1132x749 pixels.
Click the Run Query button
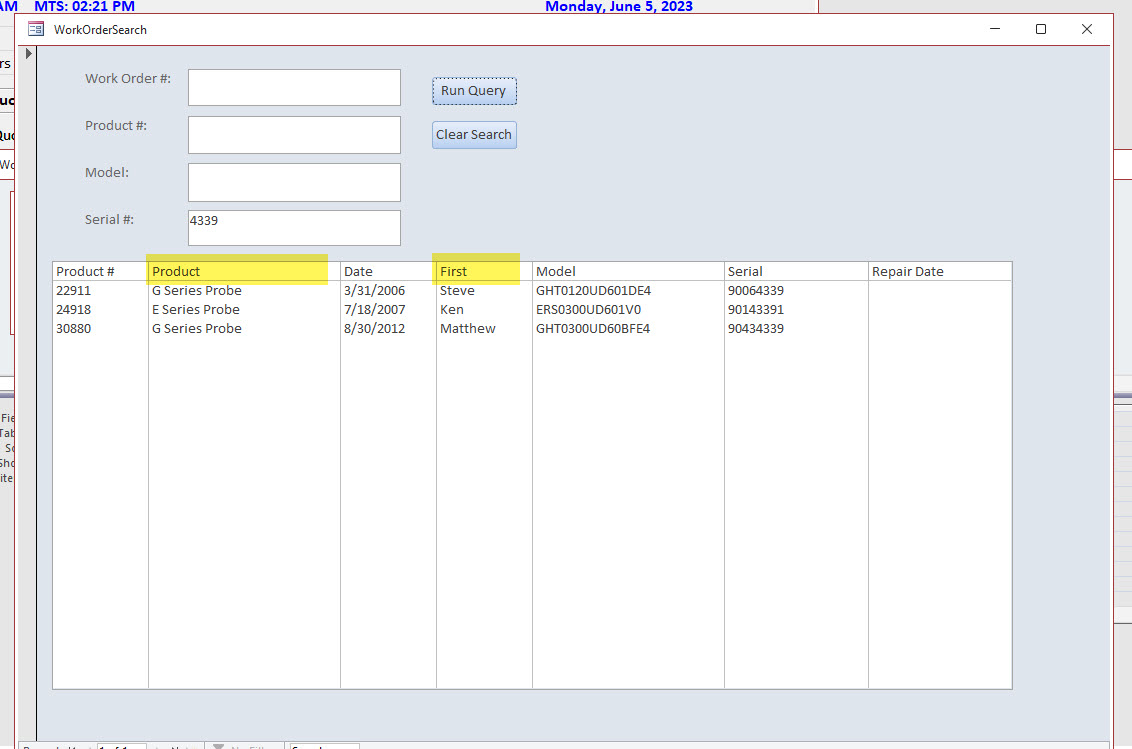[x=473, y=90]
